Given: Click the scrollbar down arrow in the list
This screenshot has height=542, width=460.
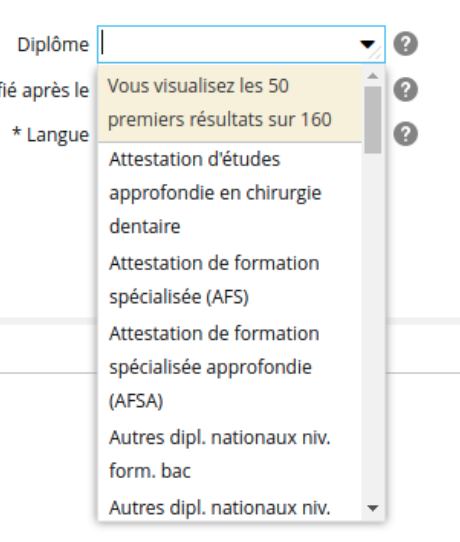Looking at the screenshot, I should (x=373, y=508).
